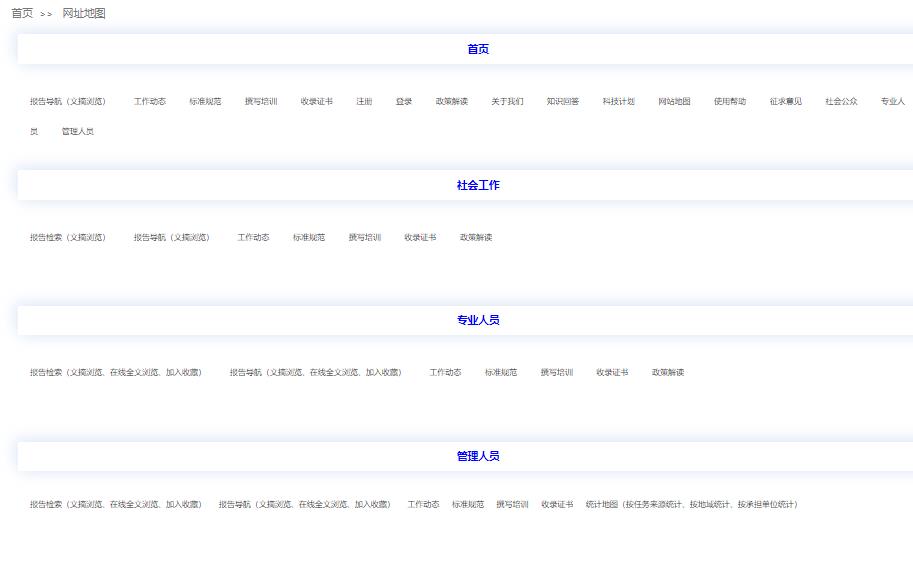Click 网站地图 link in 首页 section
The height and width of the screenshot is (588, 913).
(x=674, y=102)
